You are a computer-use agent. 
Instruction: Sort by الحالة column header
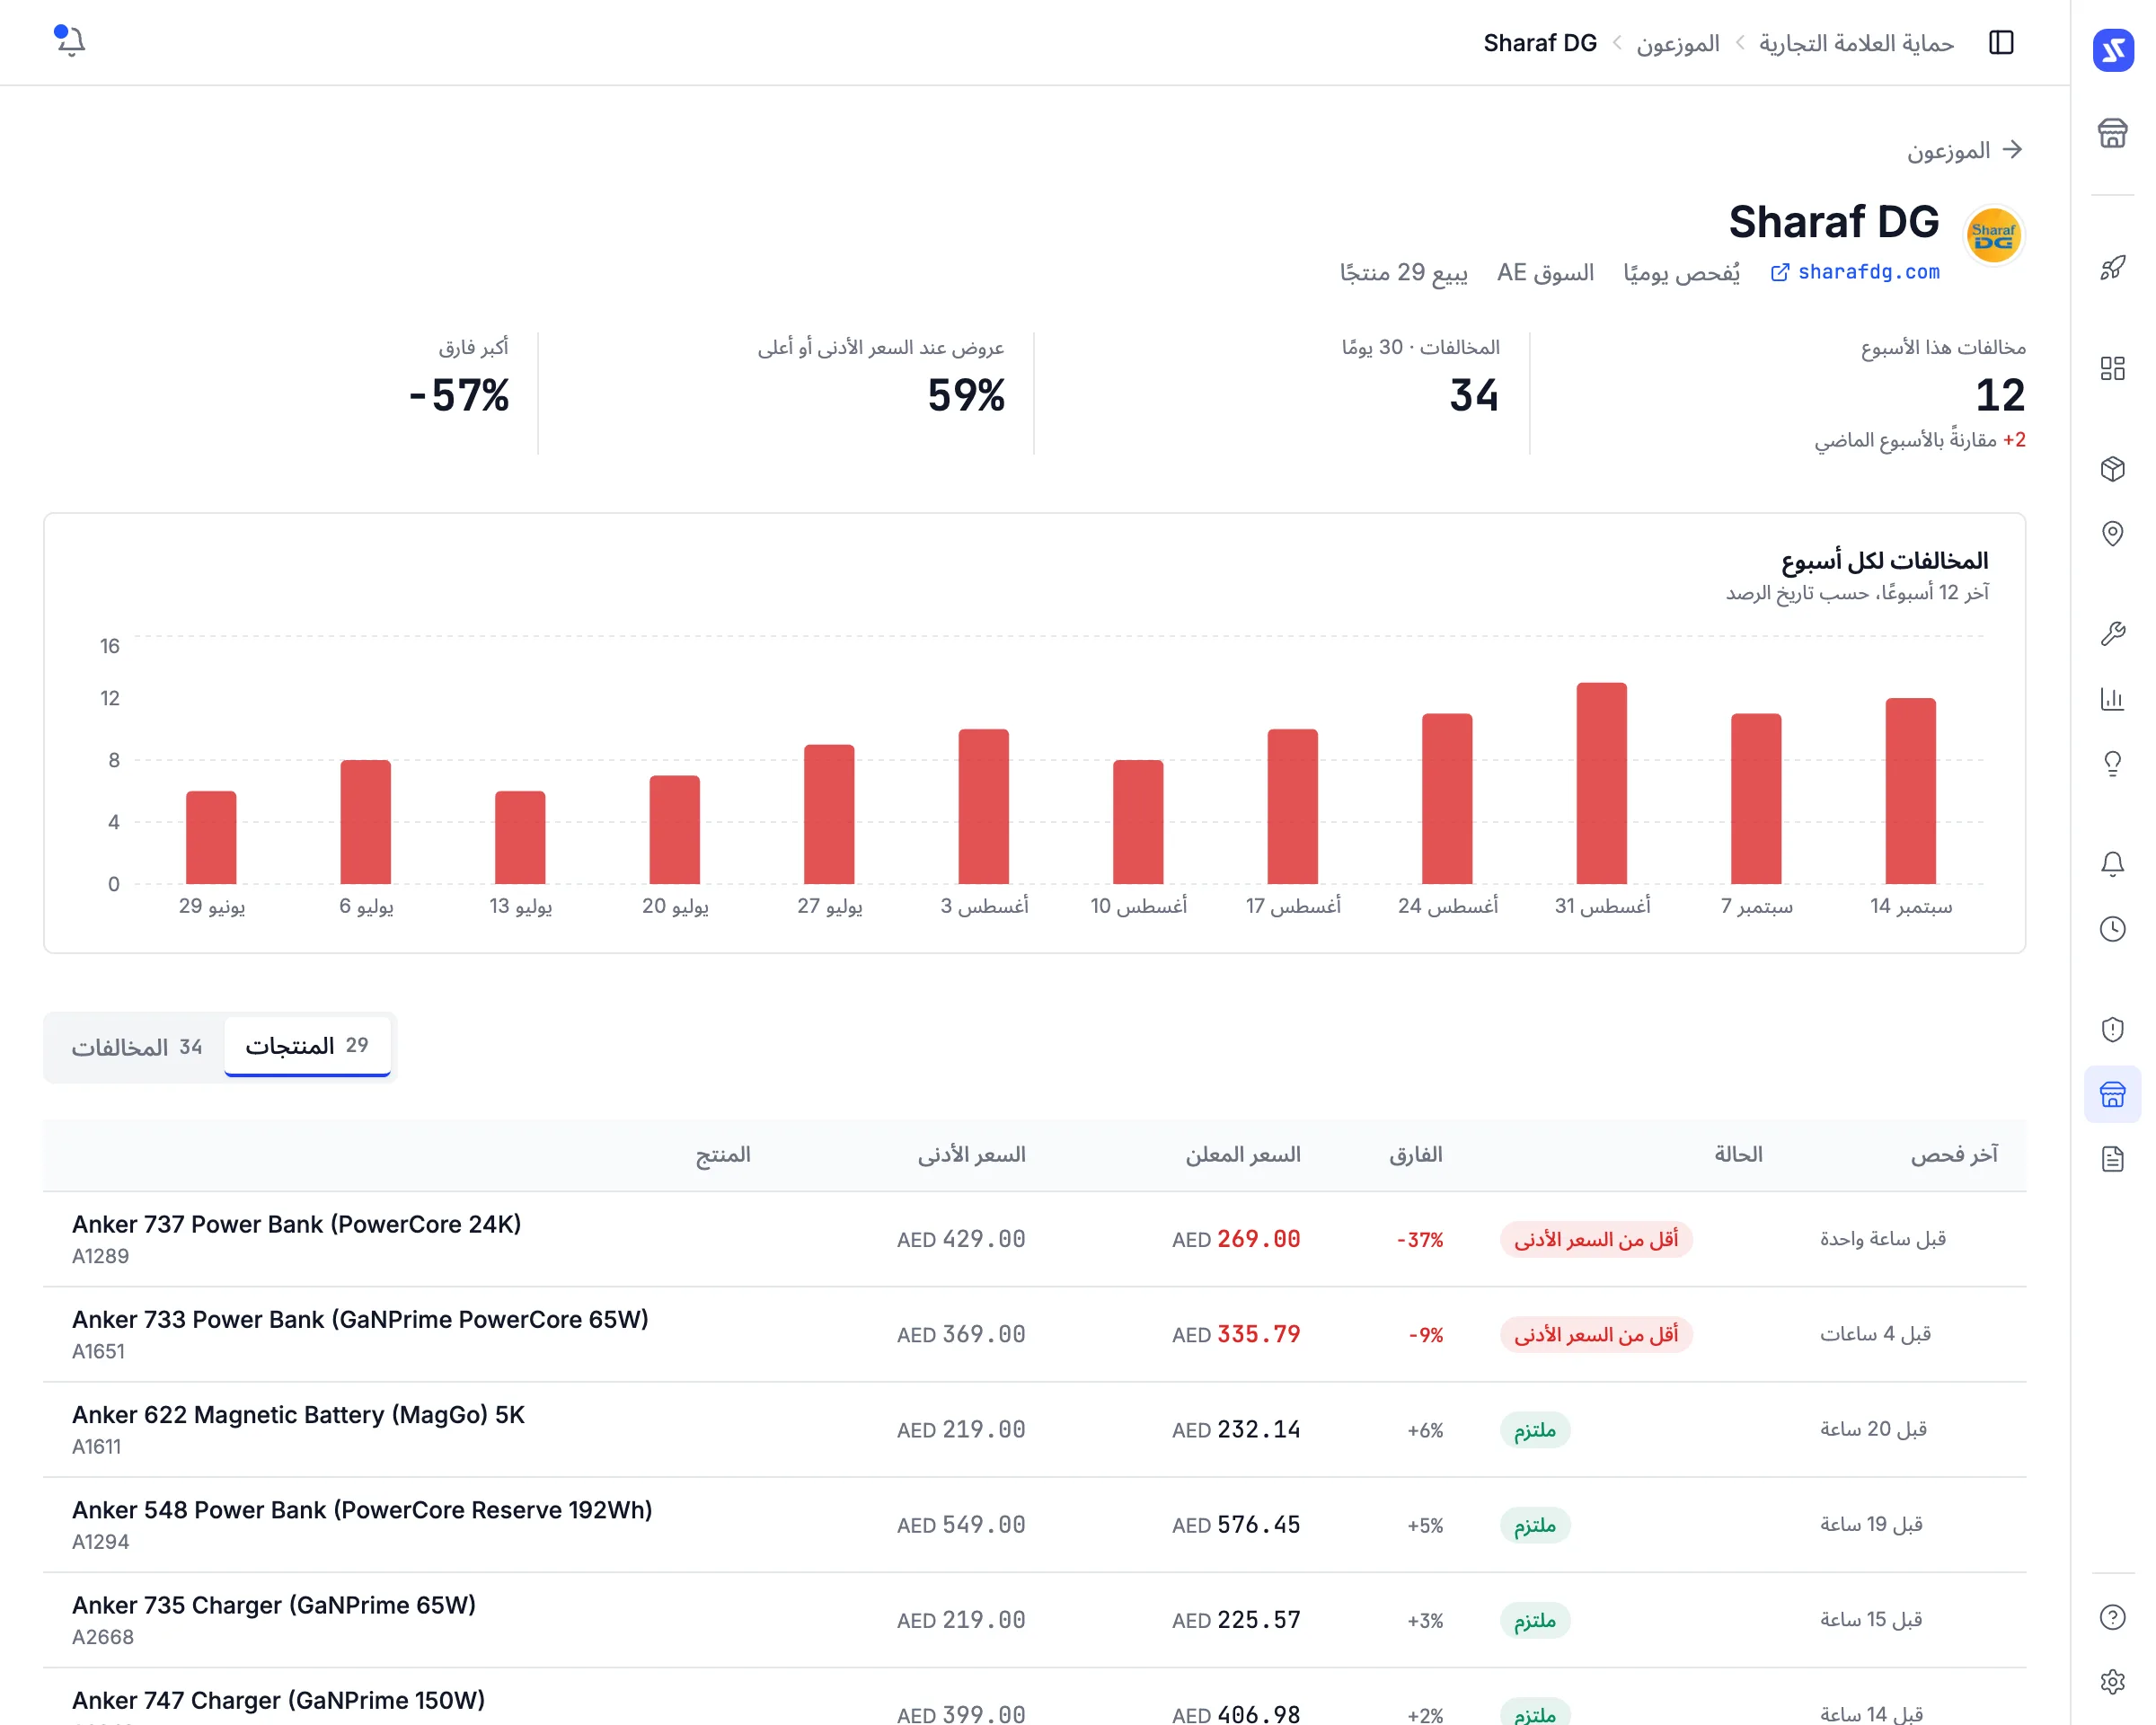point(1738,1155)
